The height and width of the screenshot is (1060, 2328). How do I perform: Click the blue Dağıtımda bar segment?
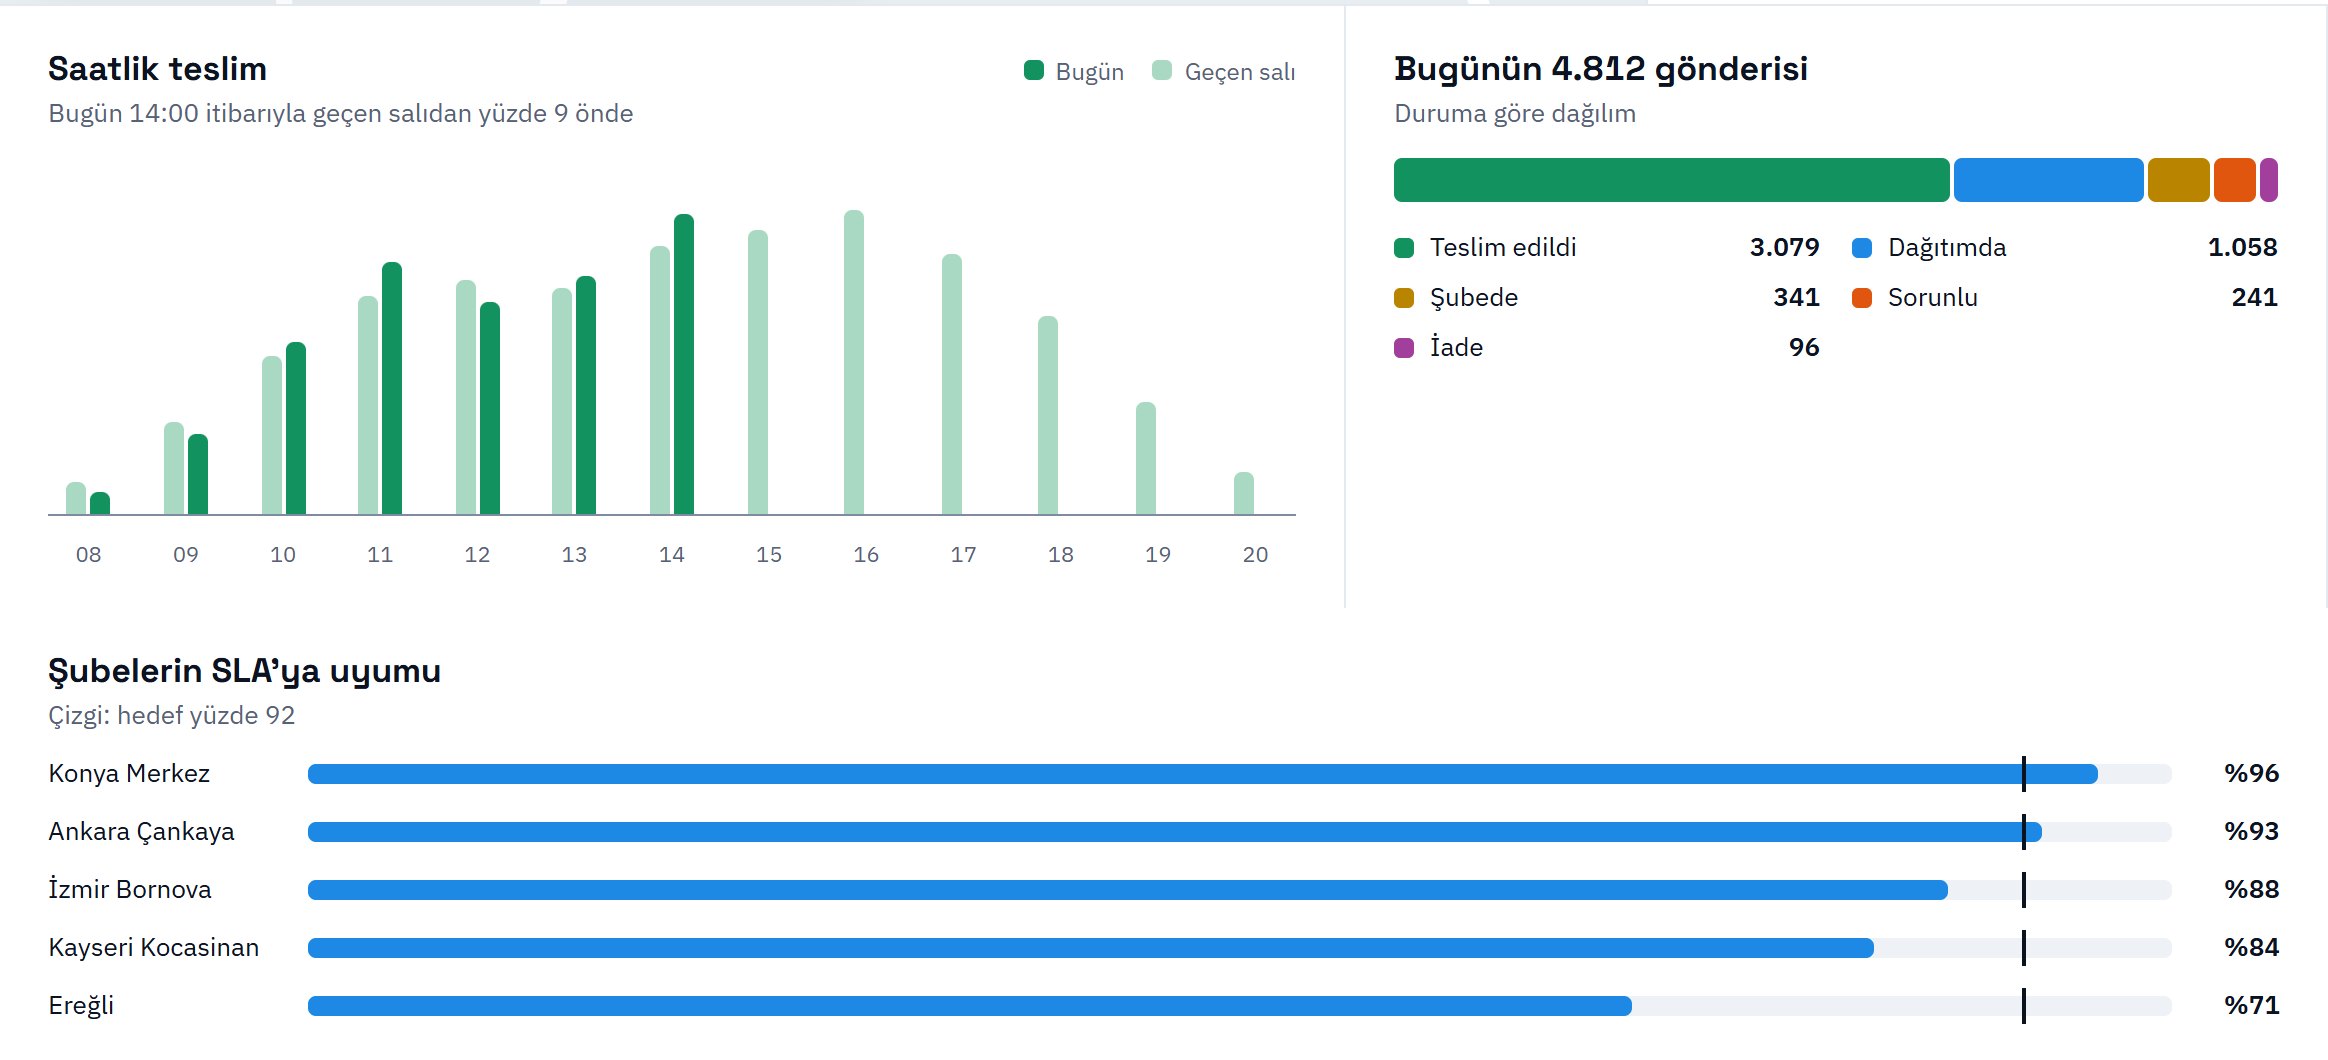pos(2049,180)
